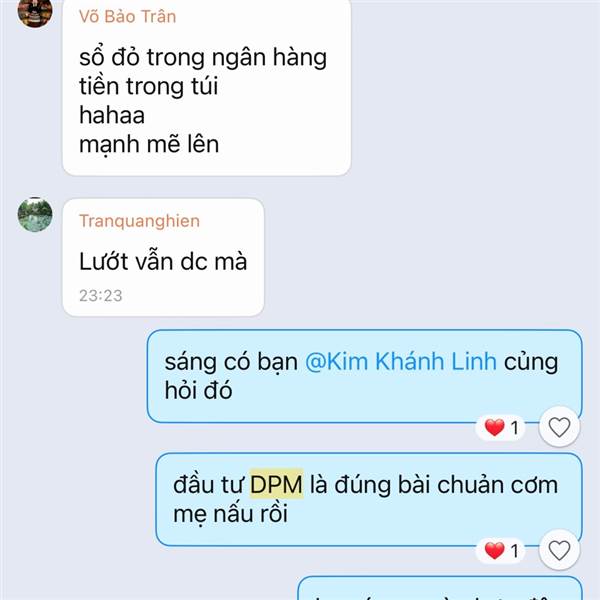Tap the 'chuẩn cơm mẹ nấu rồi' text

(x=365, y=499)
